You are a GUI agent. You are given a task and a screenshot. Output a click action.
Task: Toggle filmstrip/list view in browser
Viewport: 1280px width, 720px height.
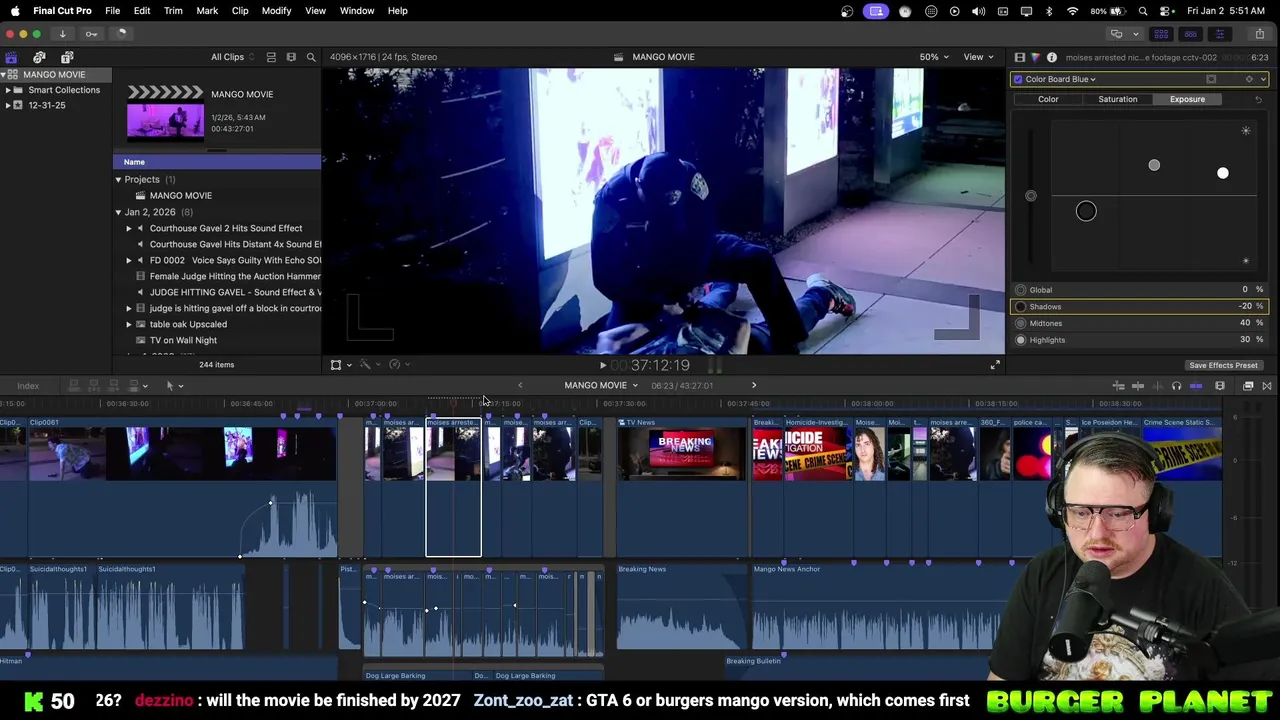pyautogui.click(x=291, y=57)
